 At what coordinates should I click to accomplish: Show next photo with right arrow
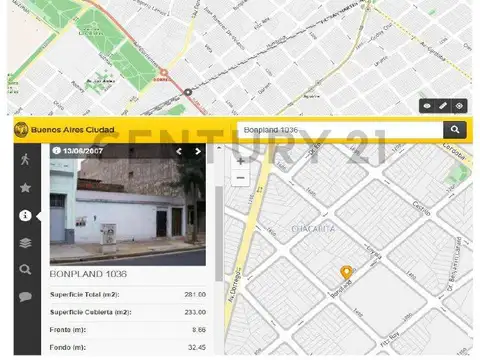point(198,151)
